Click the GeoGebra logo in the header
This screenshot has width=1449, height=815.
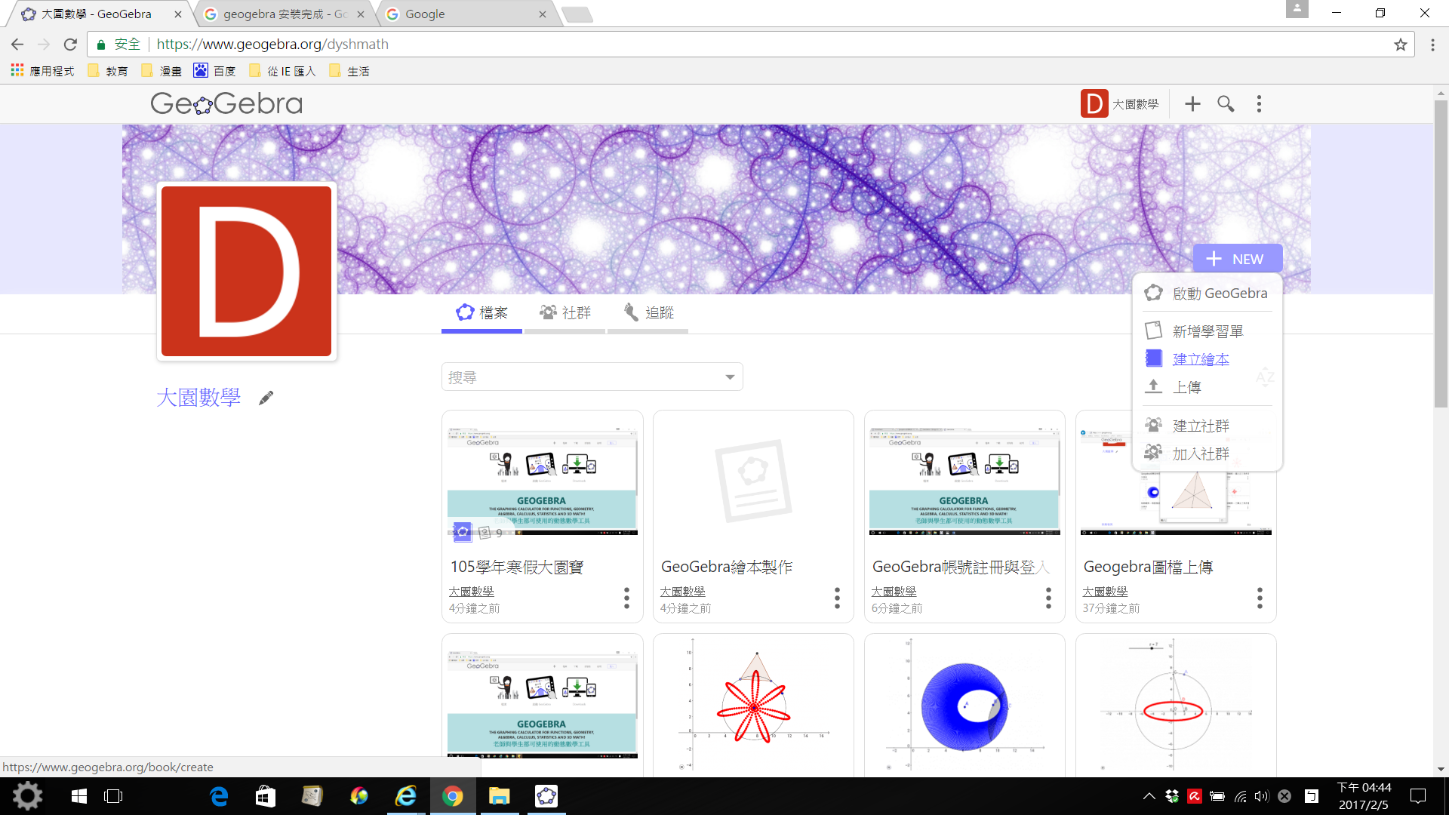(226, 104)
